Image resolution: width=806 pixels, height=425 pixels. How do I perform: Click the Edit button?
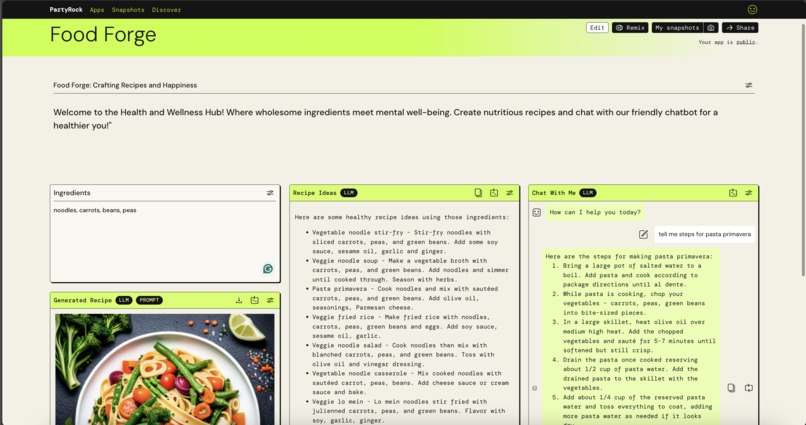[x=597, y=28]
